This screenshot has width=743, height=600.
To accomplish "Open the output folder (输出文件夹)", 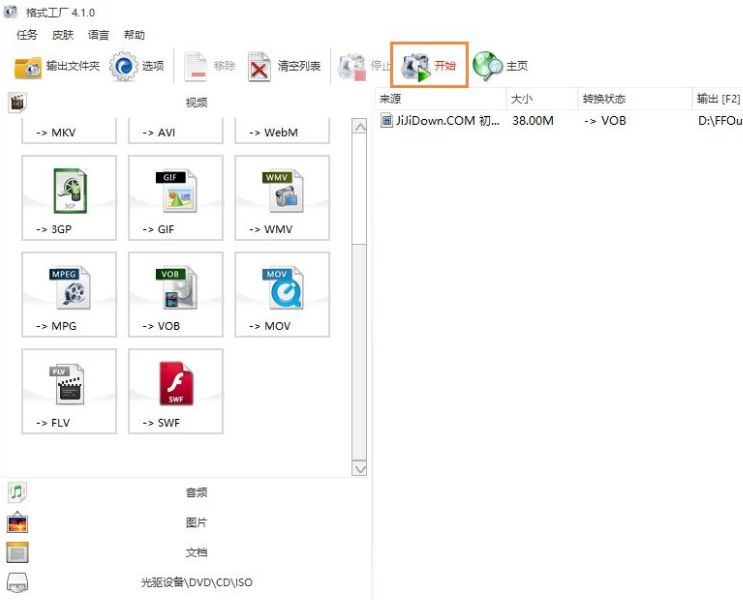I will (x=57, y=67).
